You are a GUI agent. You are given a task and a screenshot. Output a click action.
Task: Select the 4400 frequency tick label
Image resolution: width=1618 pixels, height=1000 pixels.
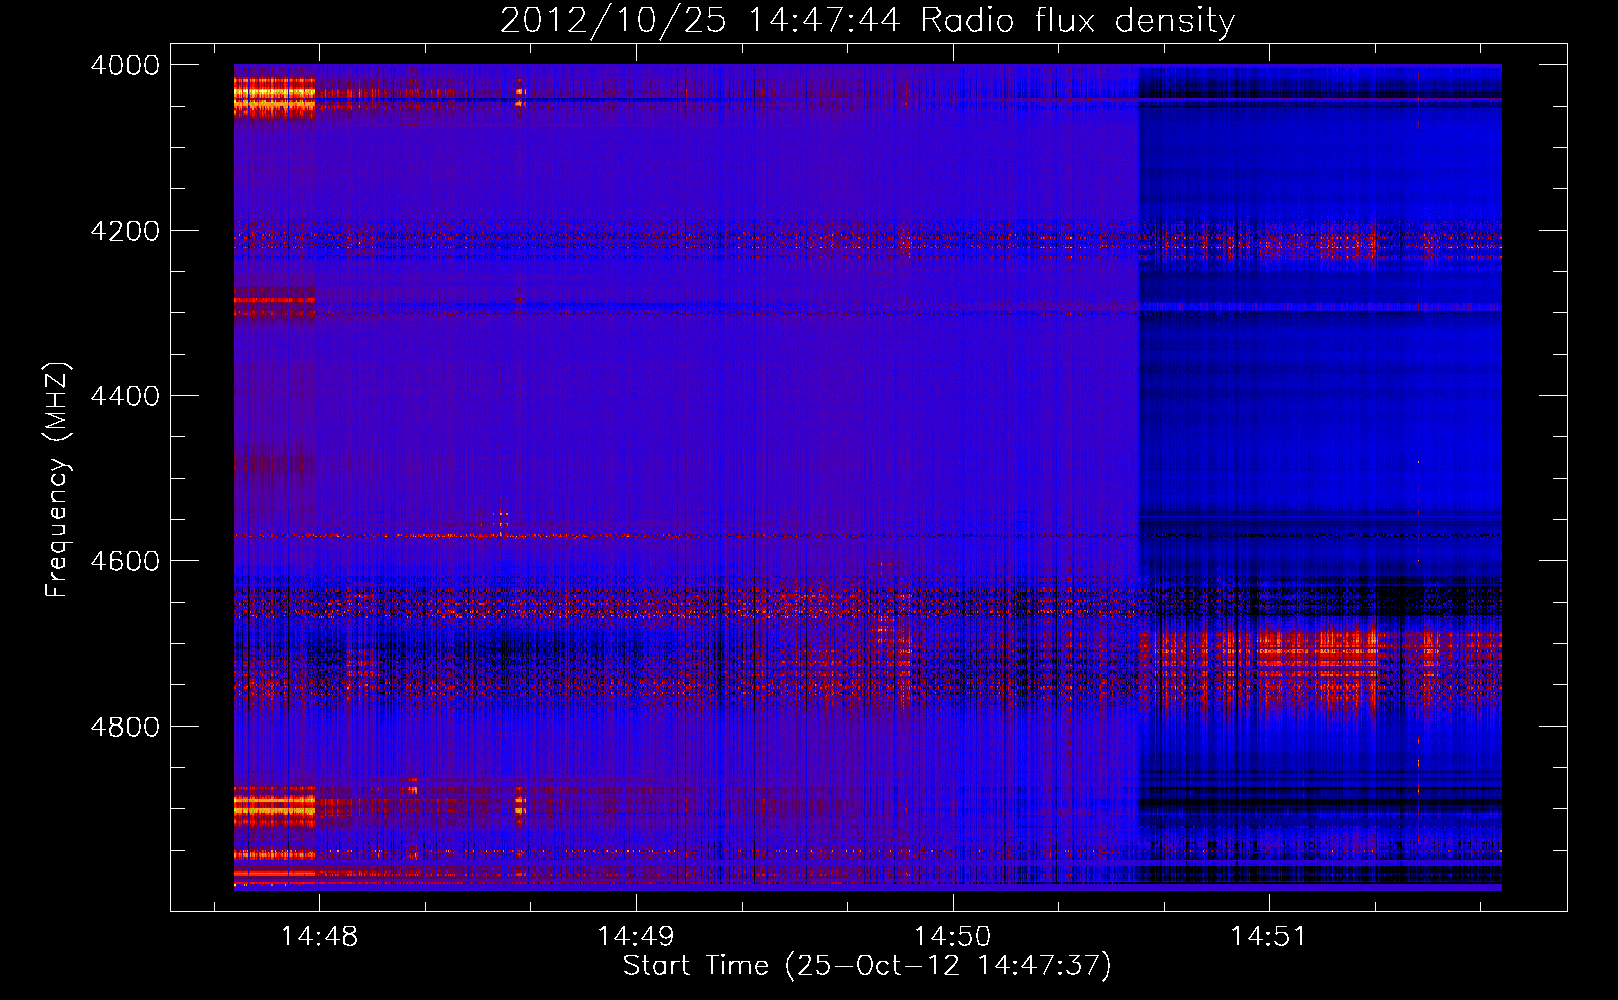coord(125,396)
